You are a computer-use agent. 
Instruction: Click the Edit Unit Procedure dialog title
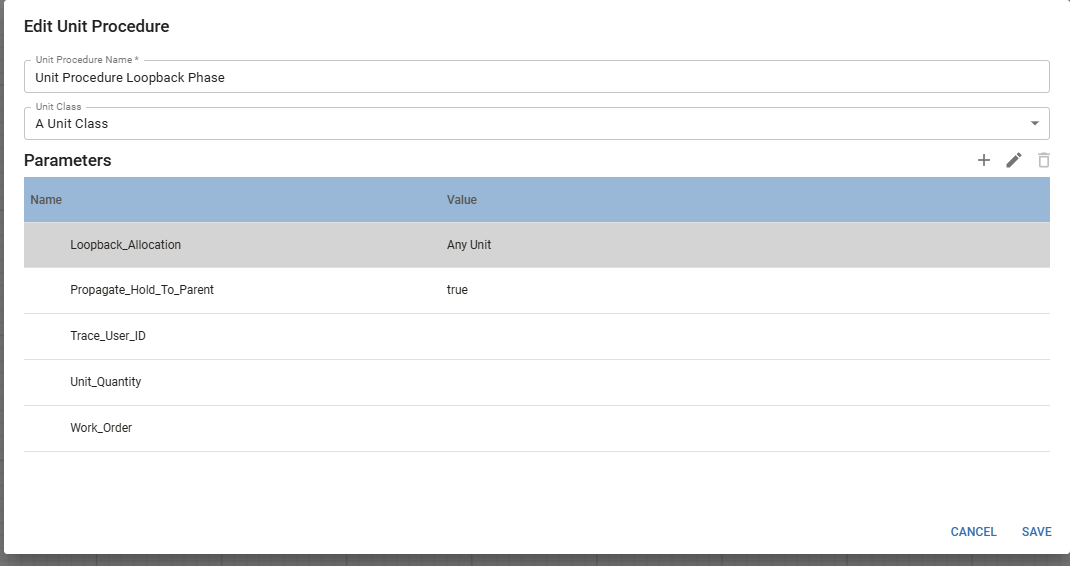click(x=97, y=26)
